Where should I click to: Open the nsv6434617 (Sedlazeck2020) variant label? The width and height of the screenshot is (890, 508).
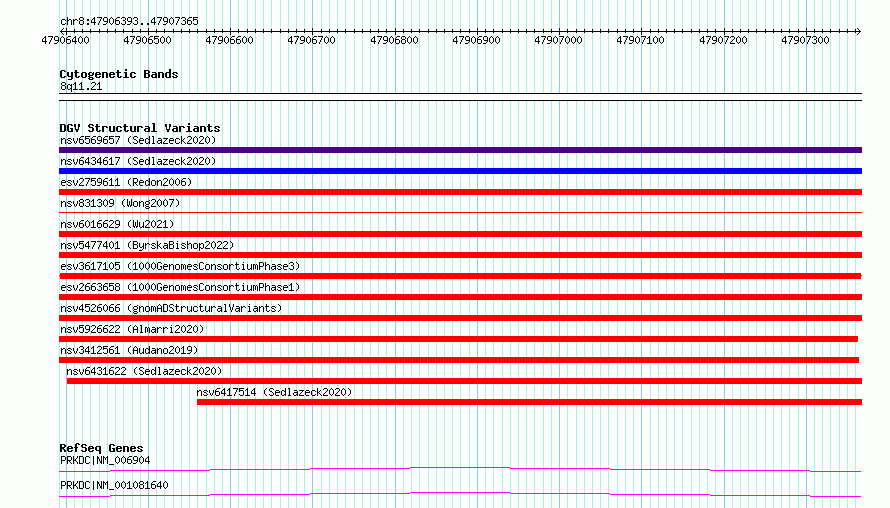138,161
